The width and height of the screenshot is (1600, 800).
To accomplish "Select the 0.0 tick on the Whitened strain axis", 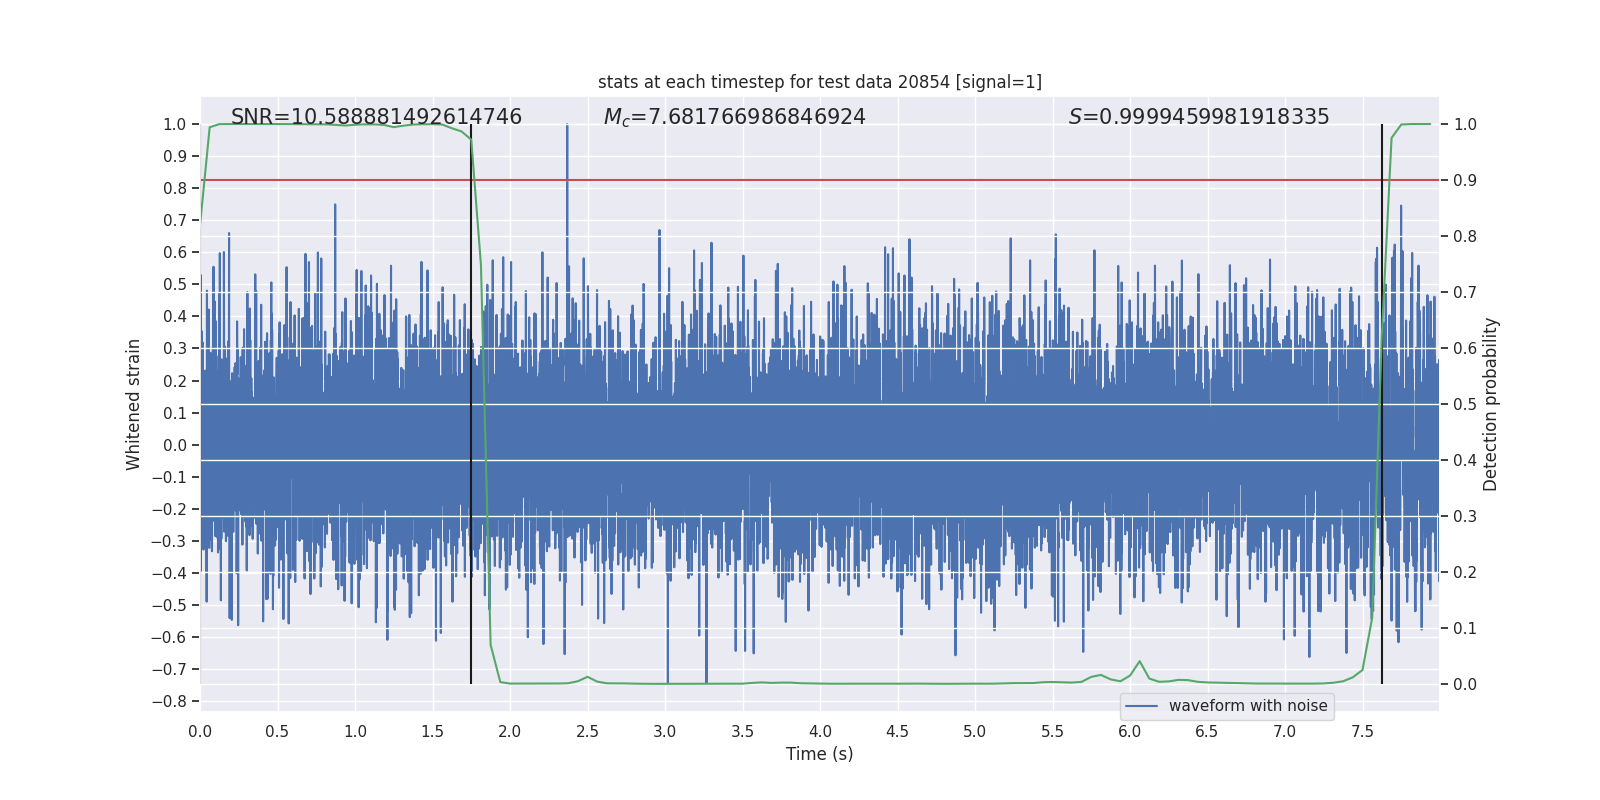I will coord(175,445).
